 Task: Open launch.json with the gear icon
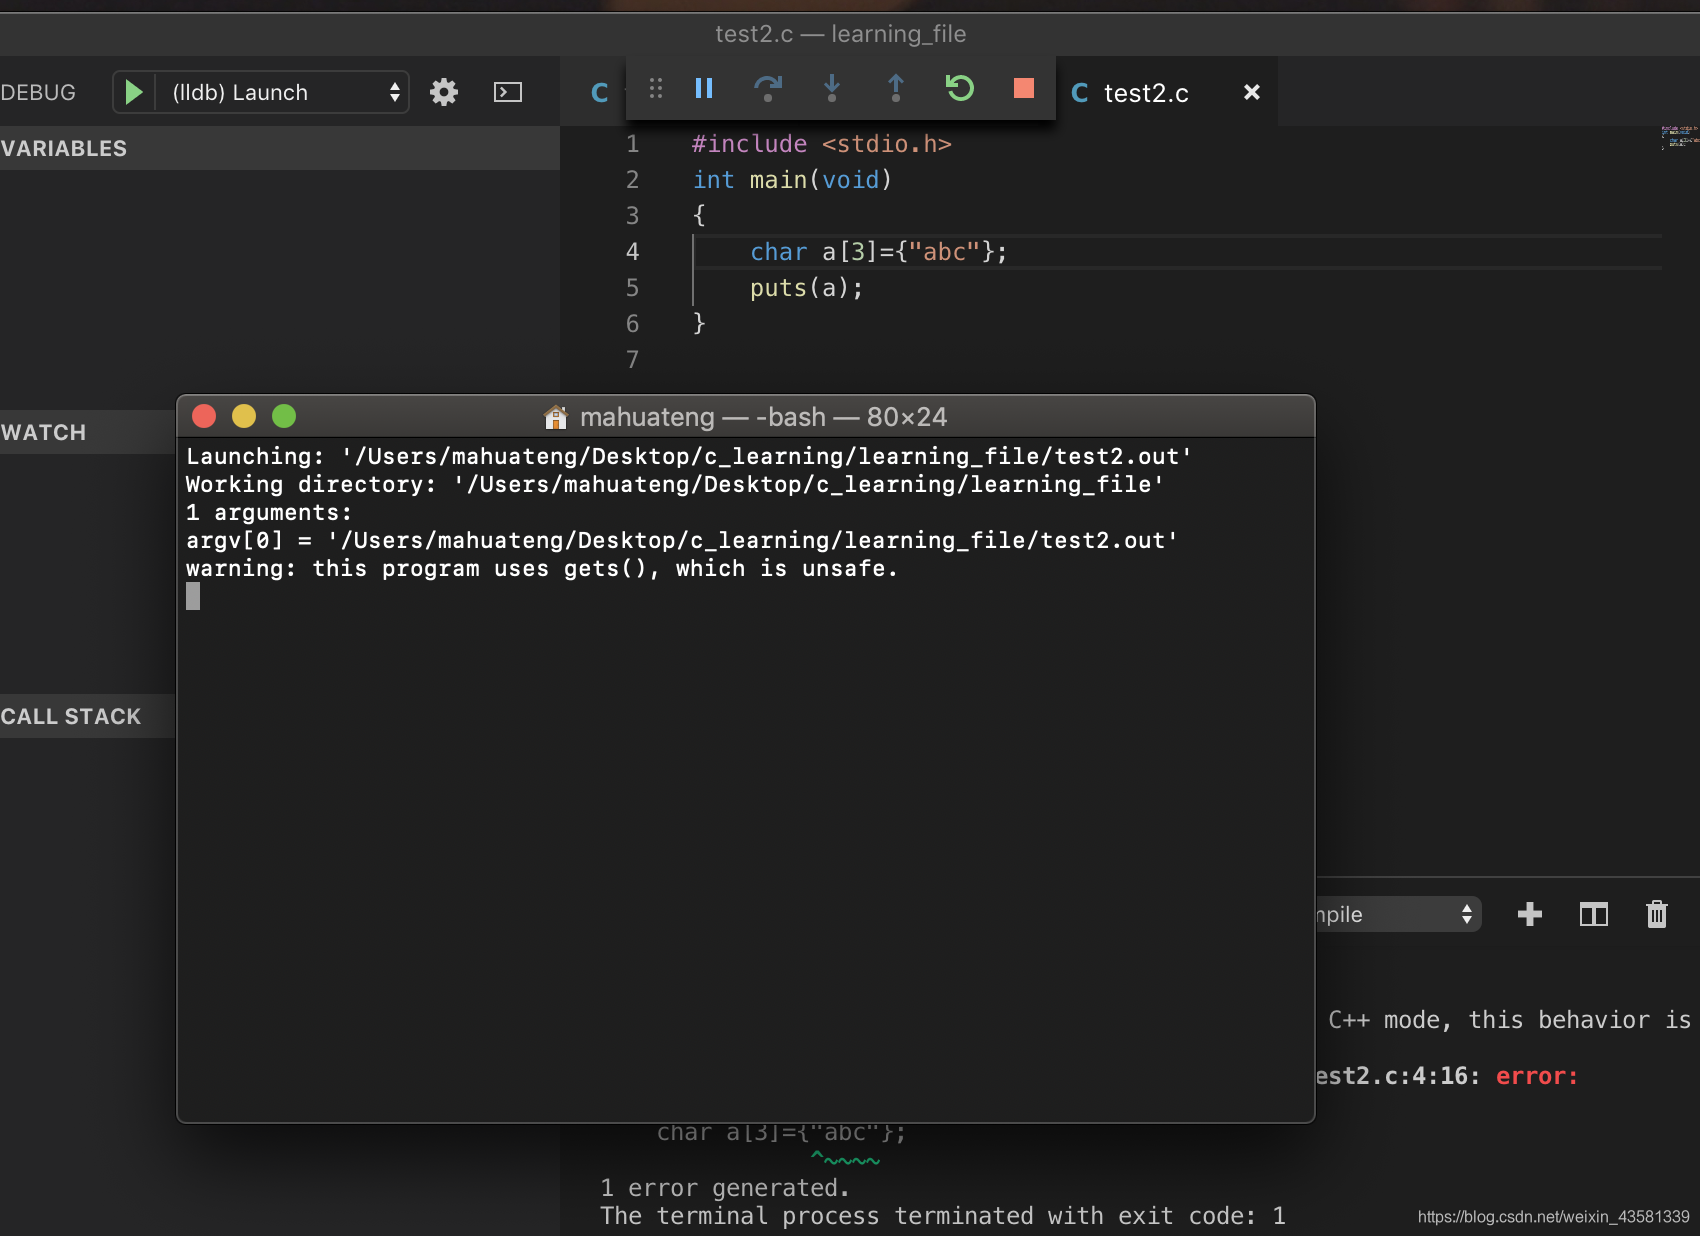point(444,92)
